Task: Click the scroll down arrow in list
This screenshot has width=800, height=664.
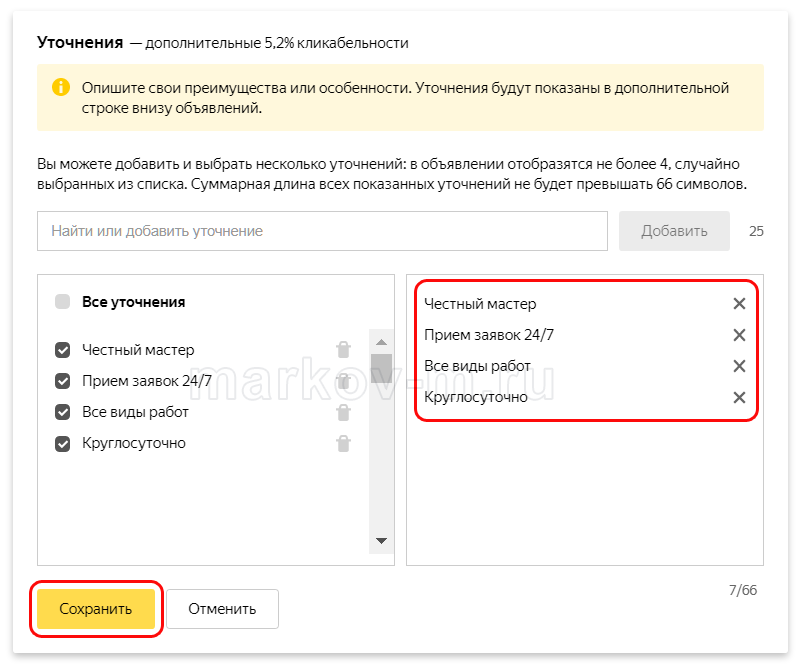Action: click(x=380, y=540)
